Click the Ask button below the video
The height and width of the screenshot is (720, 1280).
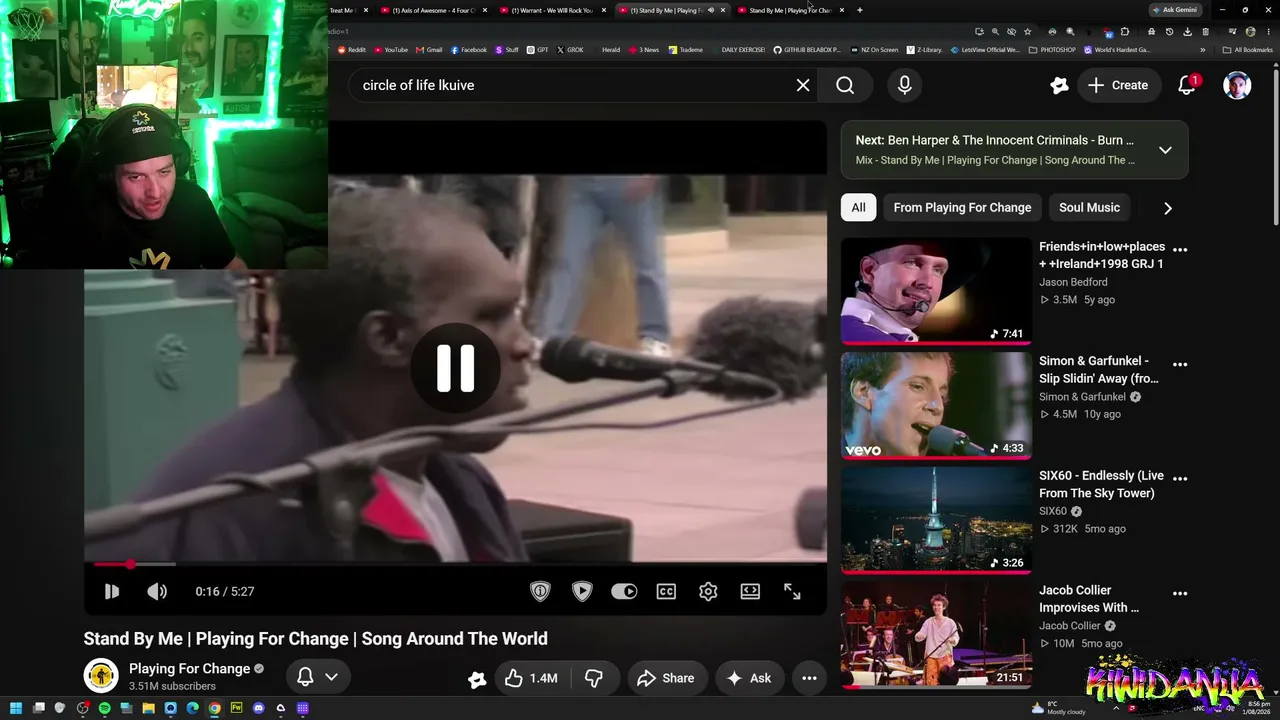pyautogui.click(x=749, y=678)
